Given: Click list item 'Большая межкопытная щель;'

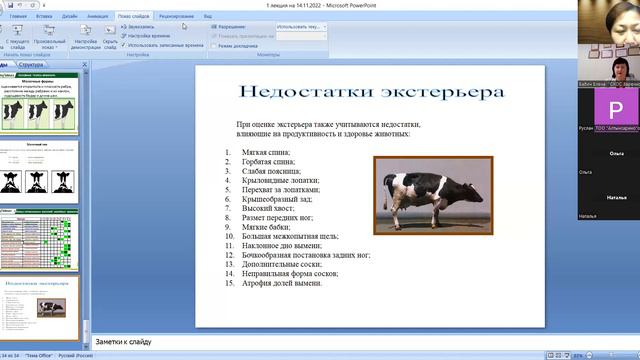Looking at the screenshot, I should coord(290,236).
